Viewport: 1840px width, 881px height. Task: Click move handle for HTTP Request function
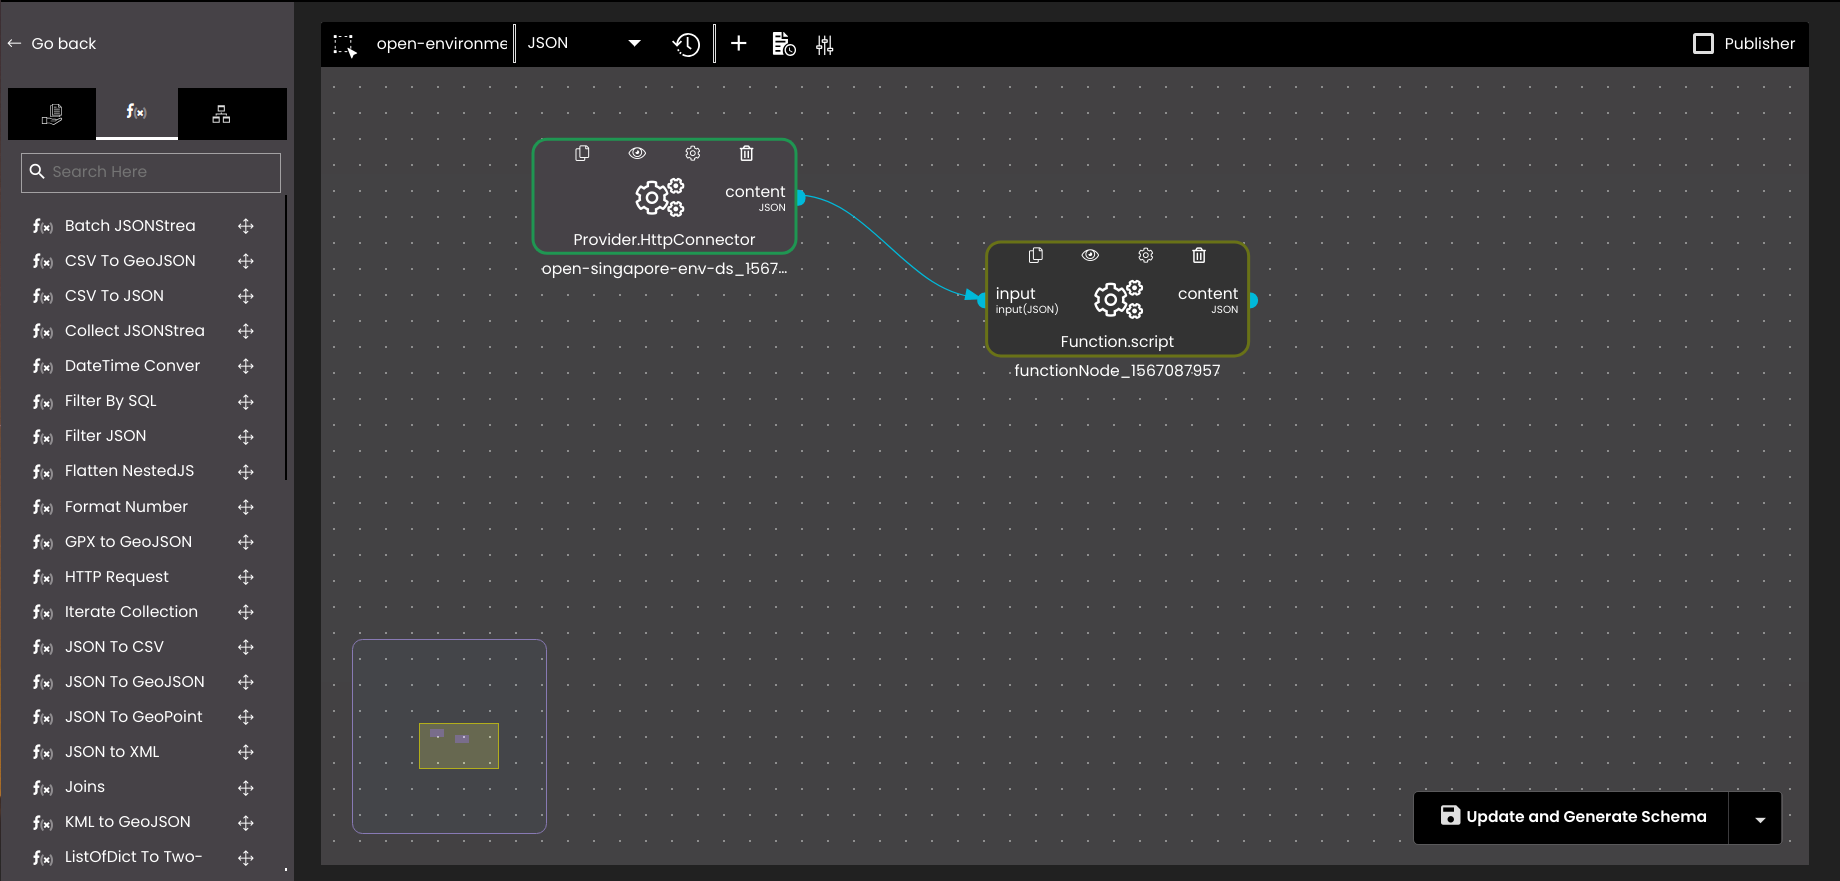click(x=246, y=577)
